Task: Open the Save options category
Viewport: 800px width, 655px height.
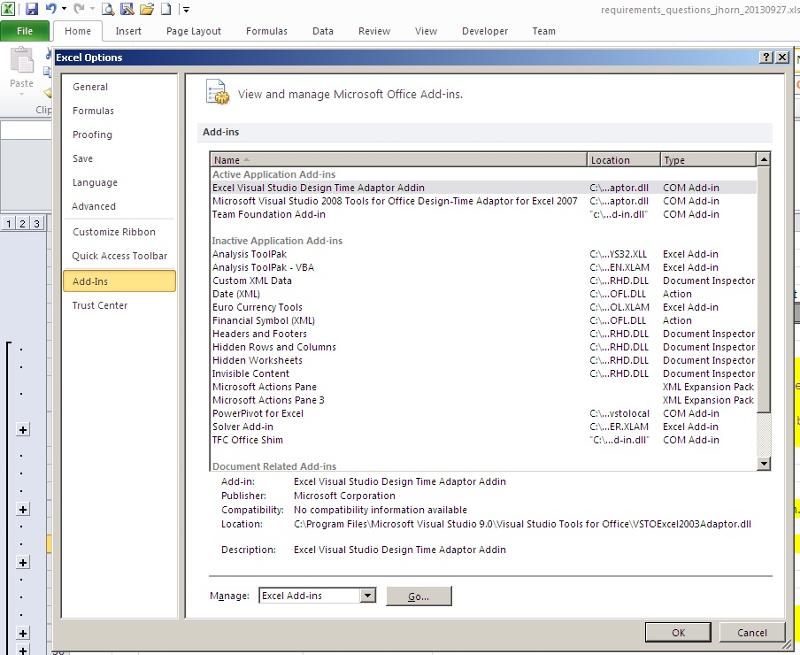Action: pos(119,159)
